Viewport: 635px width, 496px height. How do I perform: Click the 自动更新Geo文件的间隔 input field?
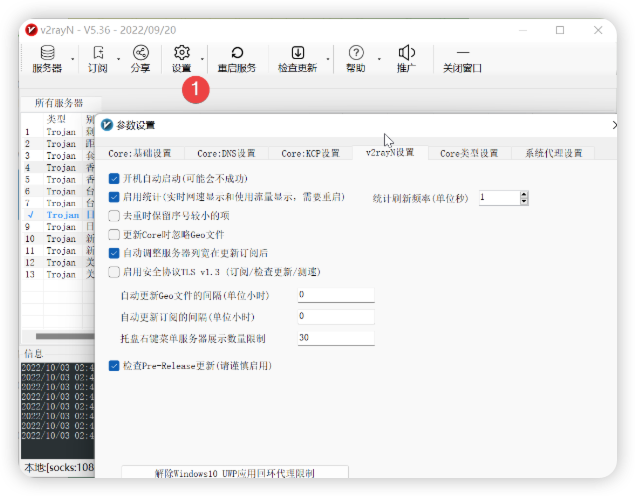[336, 295]
